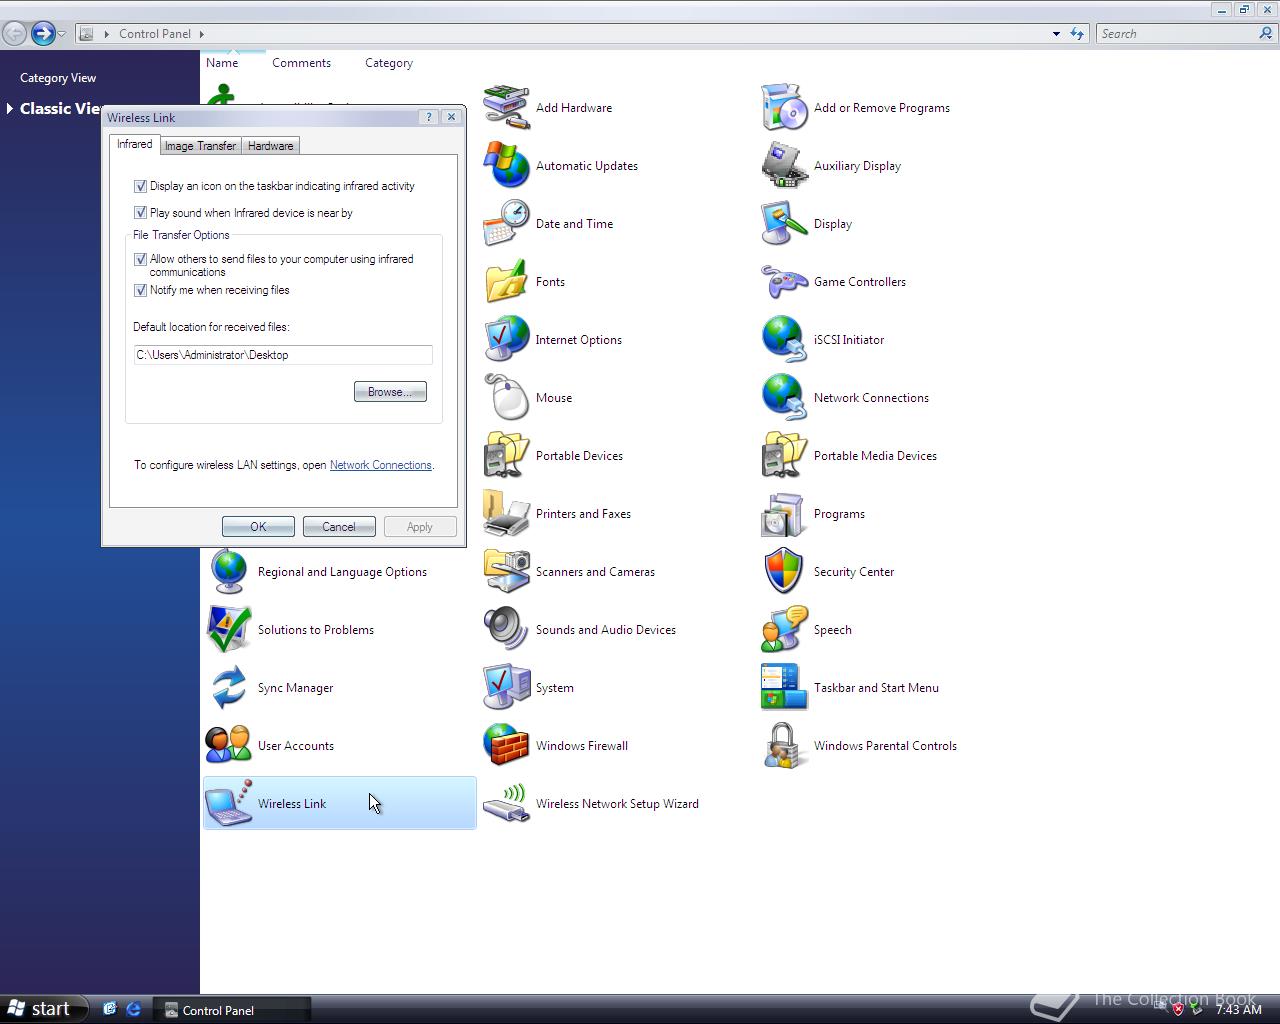
Task: Click the taskbar clock showing 7:43 AM
Action: 1239,1010
